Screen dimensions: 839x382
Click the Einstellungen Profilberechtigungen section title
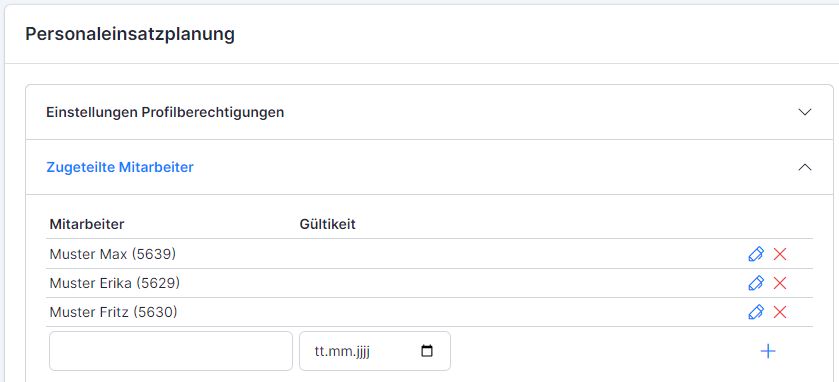[x=165, y=112]
